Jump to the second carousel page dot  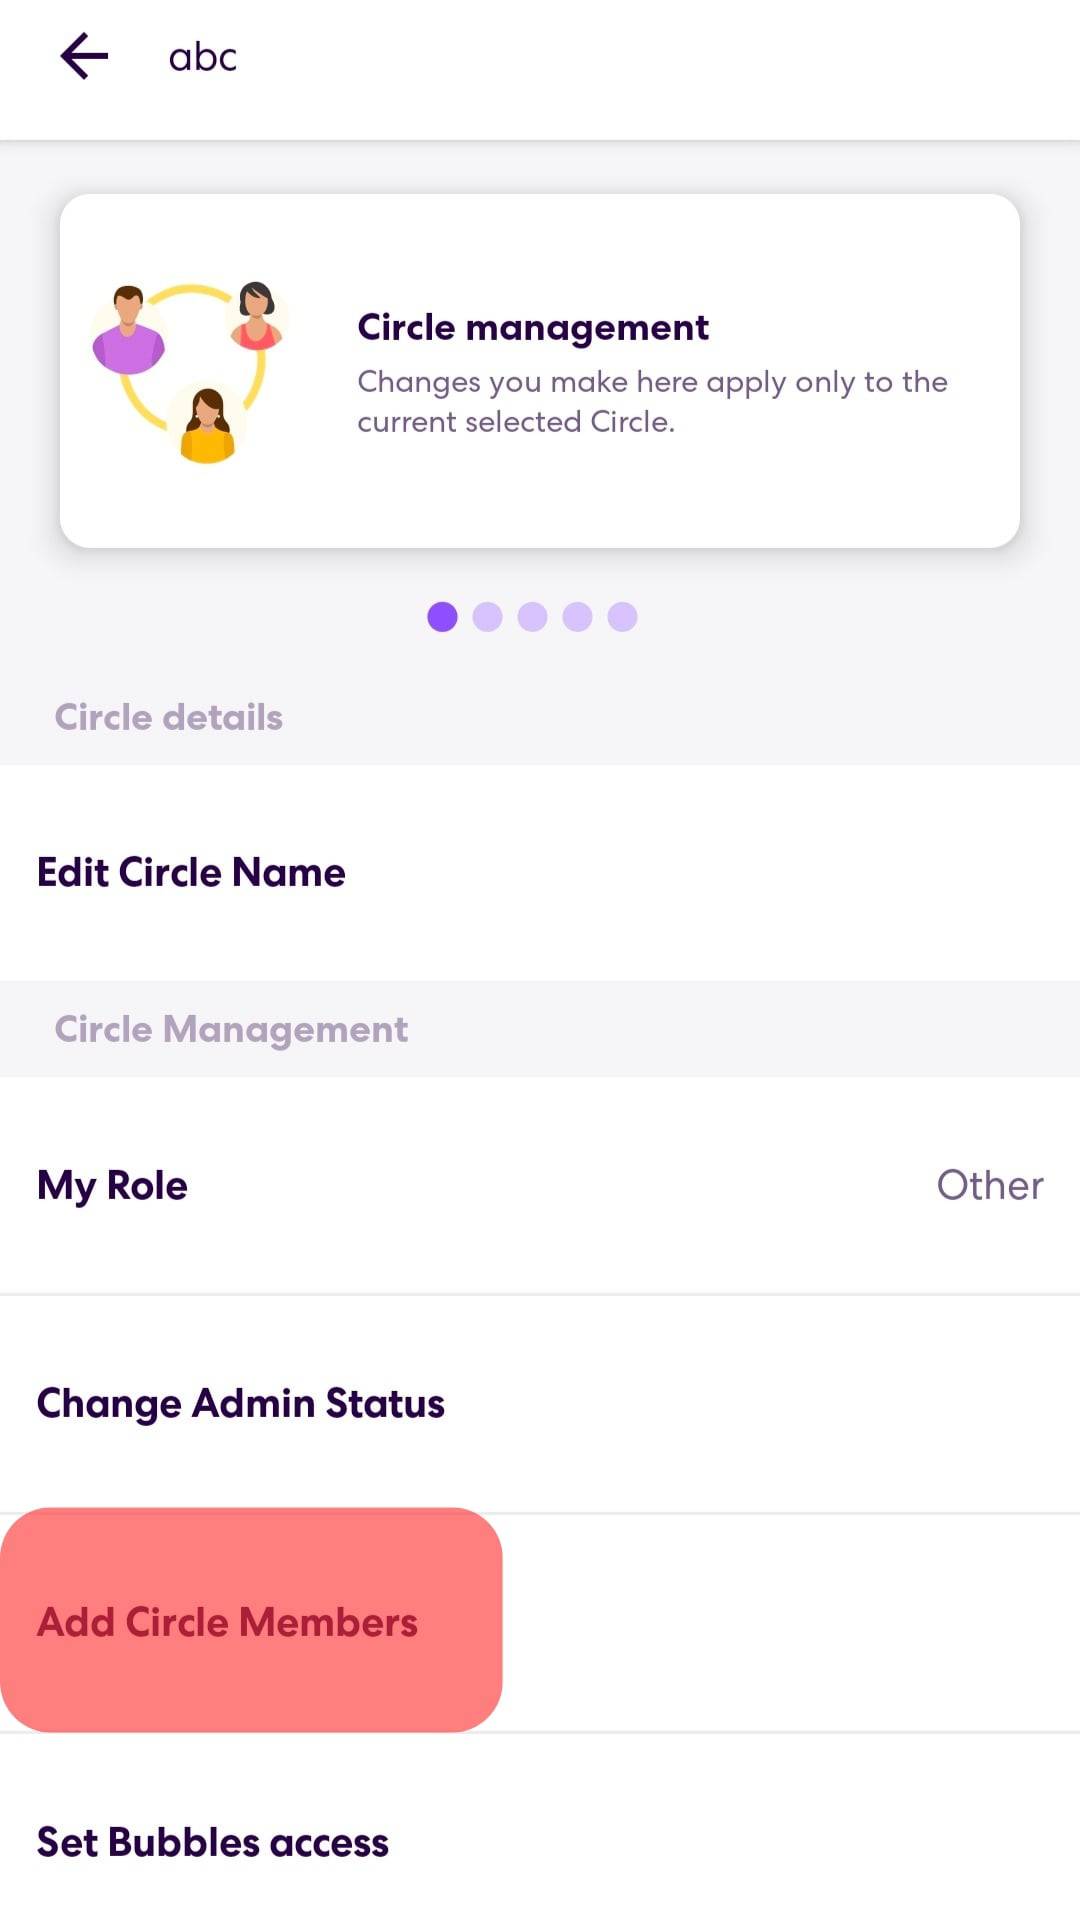click(487, 617)
